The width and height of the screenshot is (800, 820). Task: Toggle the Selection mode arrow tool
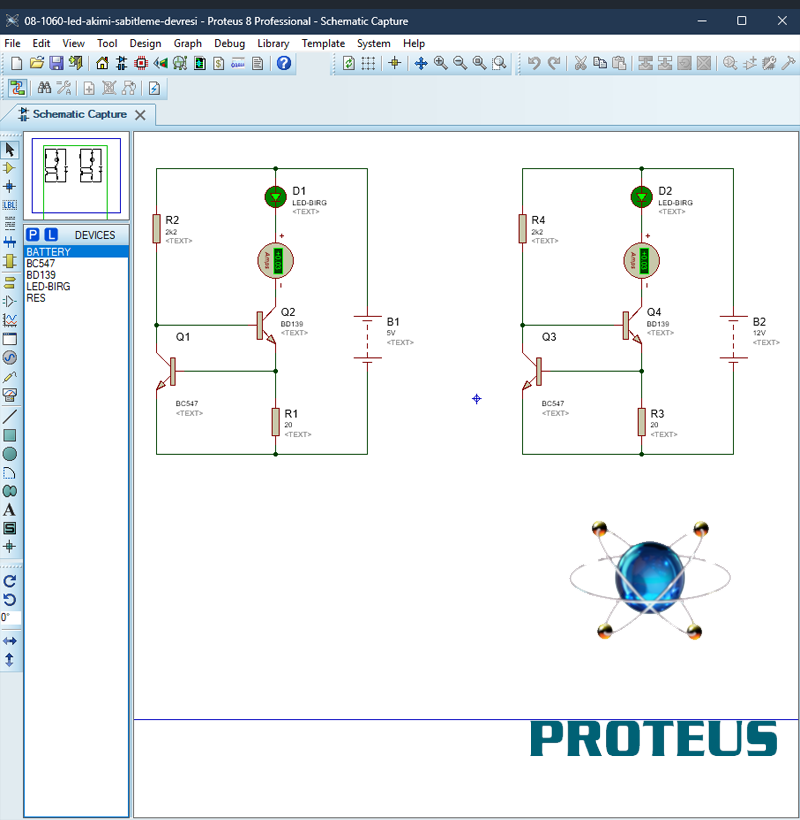[10, 149]
